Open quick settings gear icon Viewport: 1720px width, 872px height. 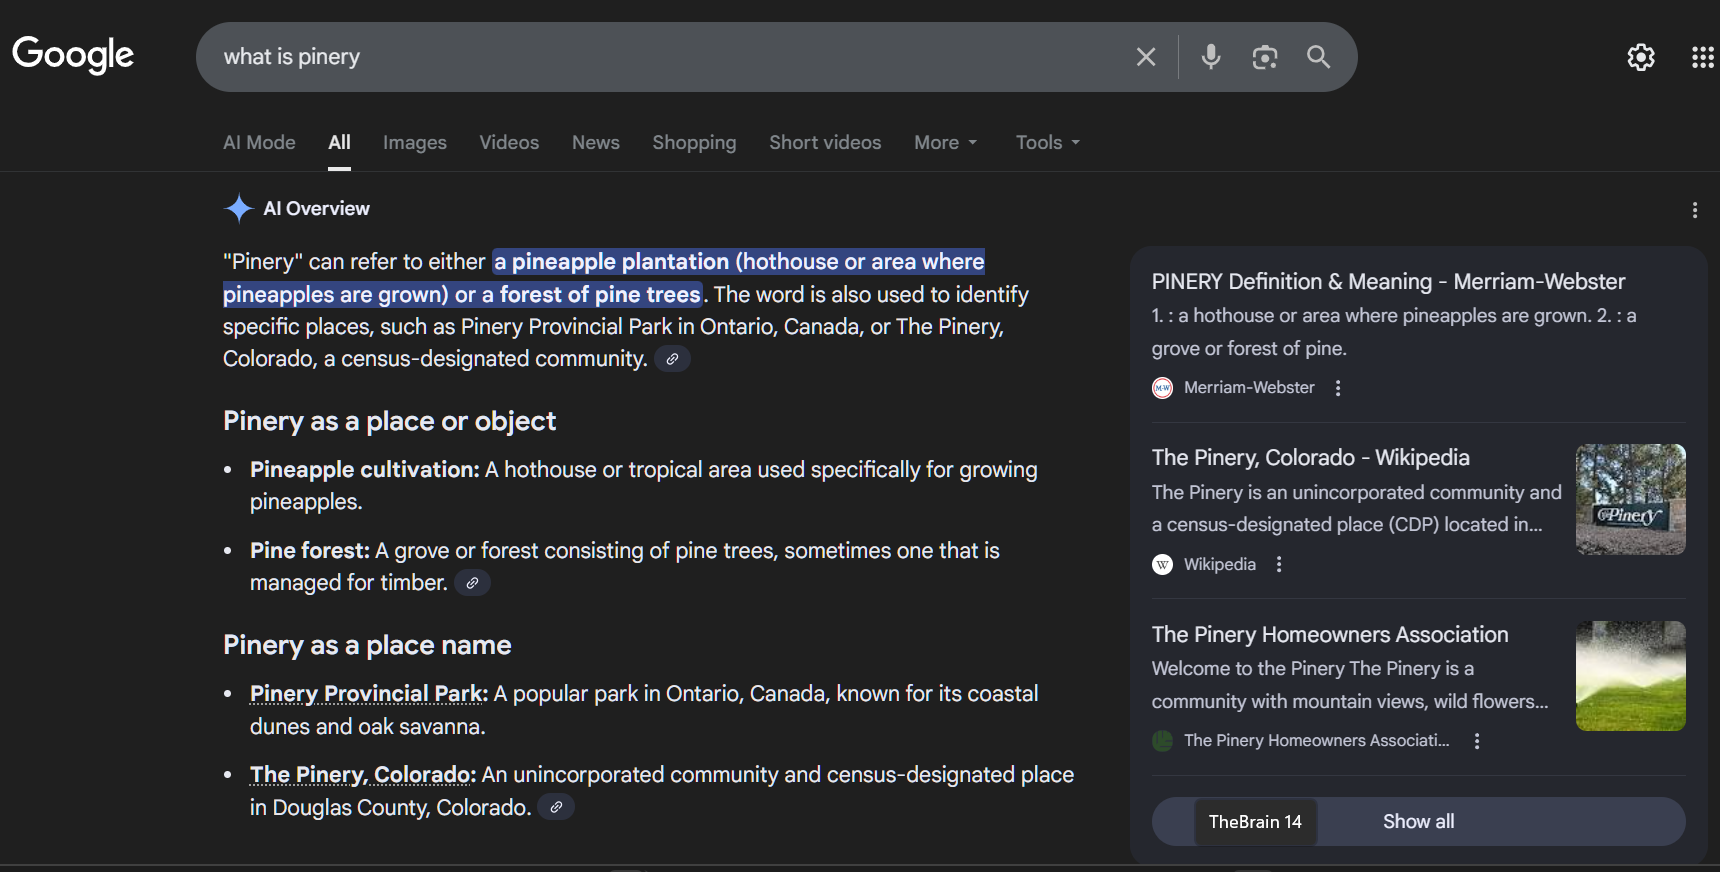[x=1640, y=57]
